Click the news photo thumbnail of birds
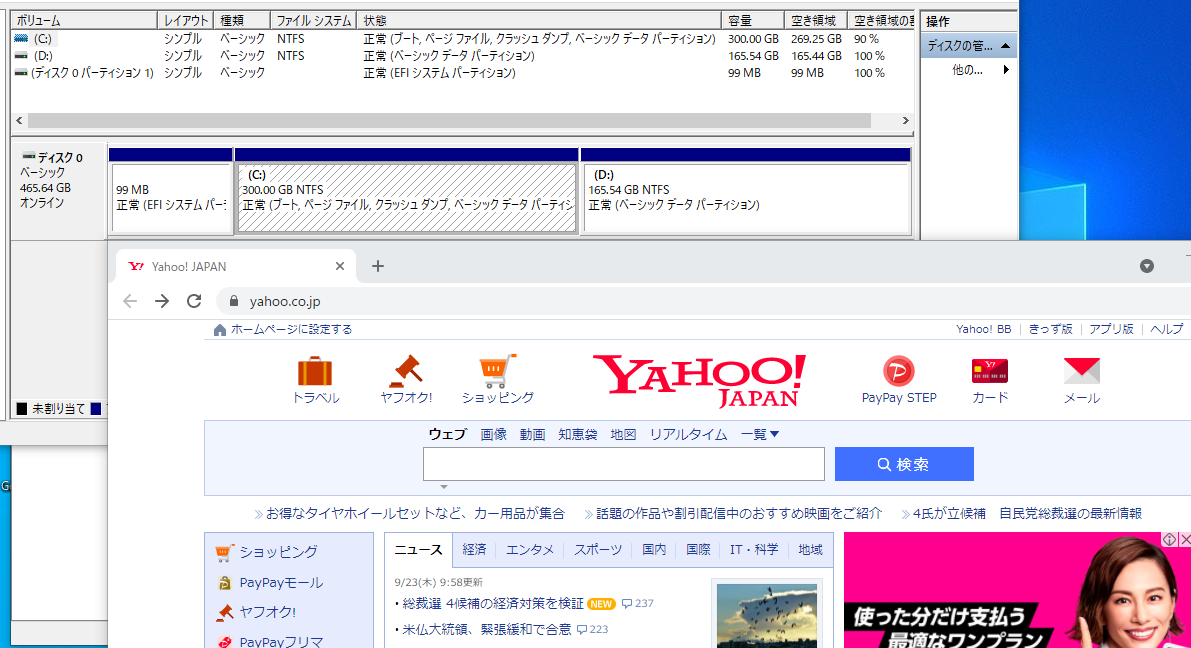The height and width of the screenshot is (648, 1191). [x=767, y=616]
